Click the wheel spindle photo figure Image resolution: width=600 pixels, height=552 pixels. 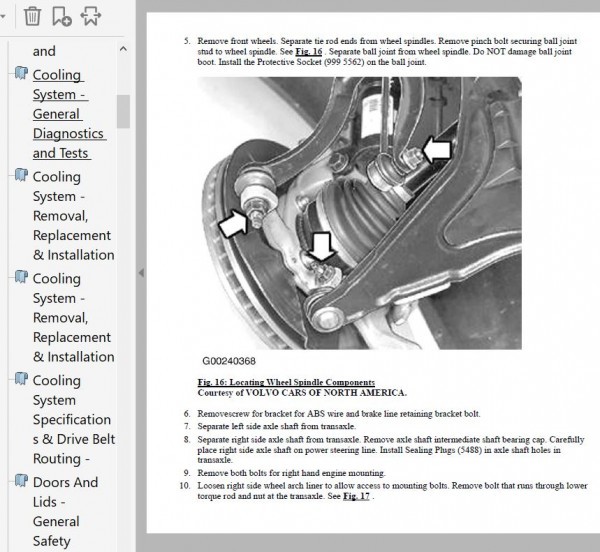click(359, 213)
